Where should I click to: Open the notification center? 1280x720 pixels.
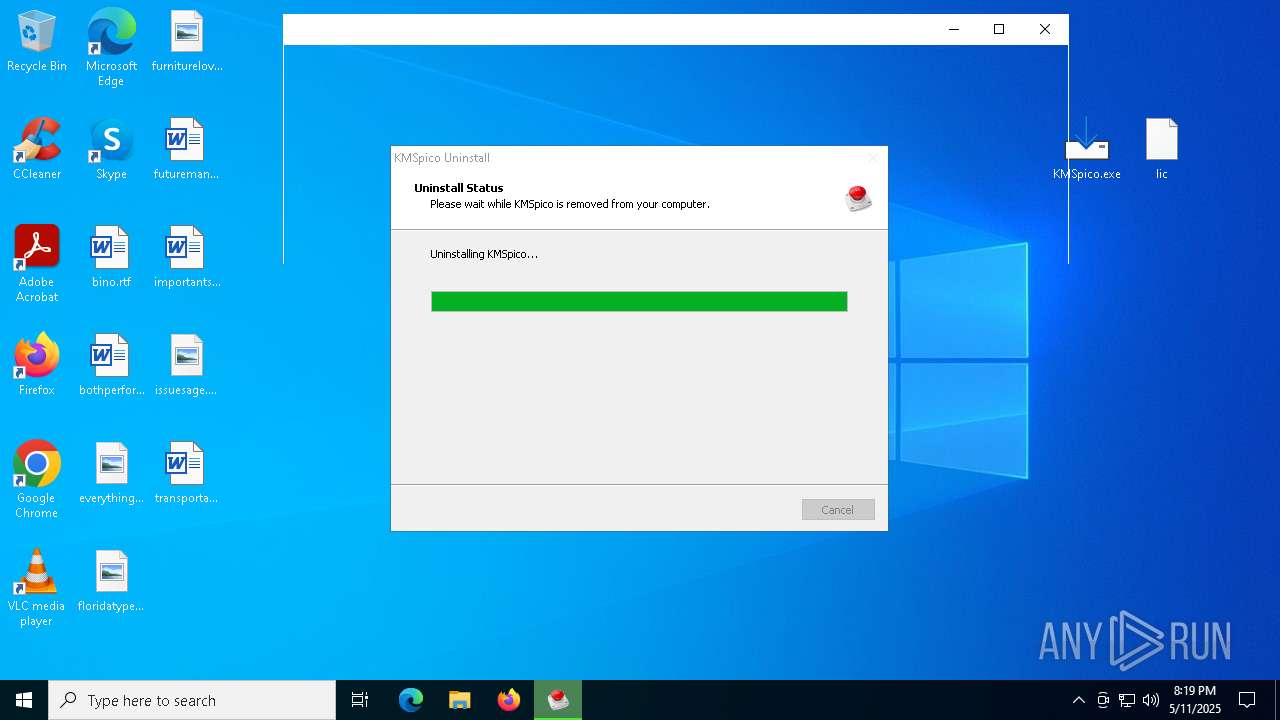(x=1247, y=700)
